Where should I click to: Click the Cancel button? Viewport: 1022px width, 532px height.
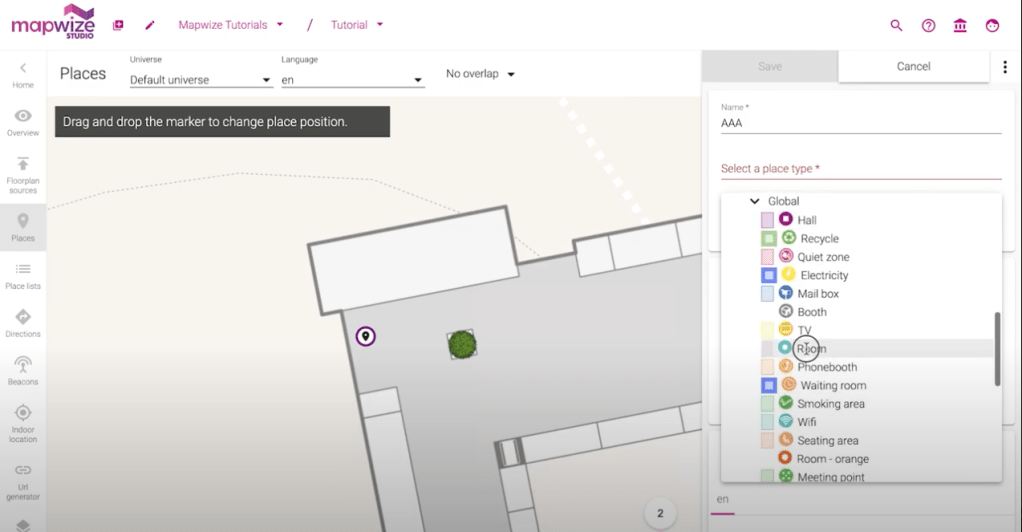913,67
